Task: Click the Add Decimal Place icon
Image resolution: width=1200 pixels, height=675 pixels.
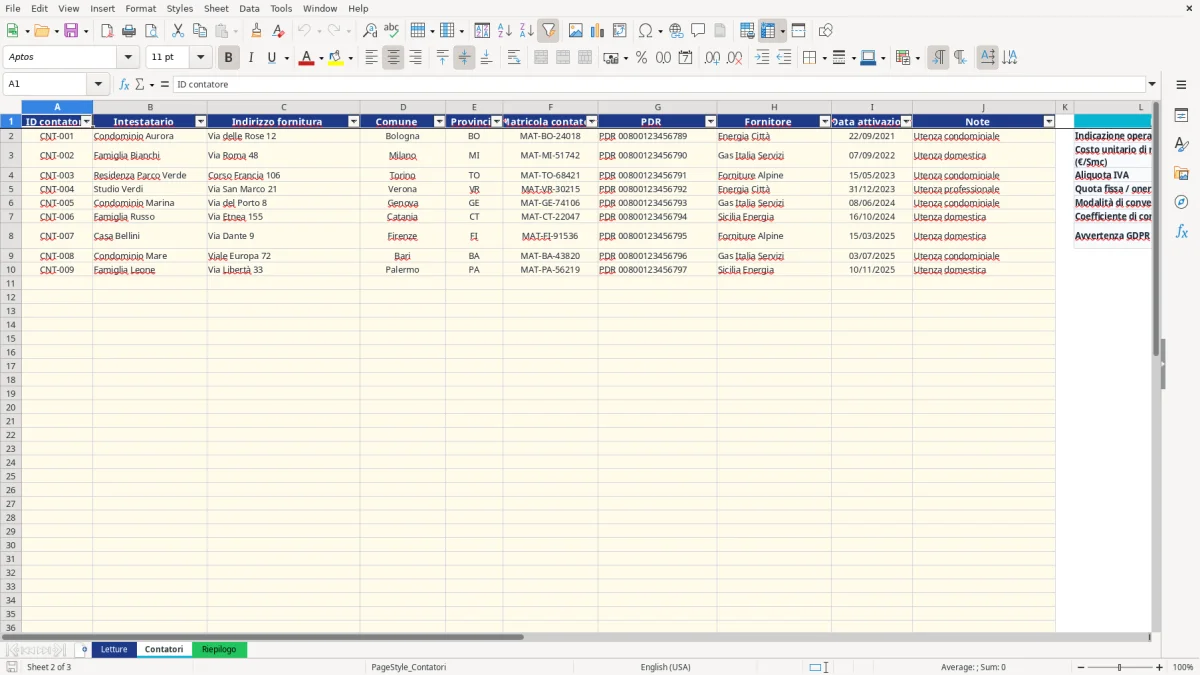Action: (712, 58)
